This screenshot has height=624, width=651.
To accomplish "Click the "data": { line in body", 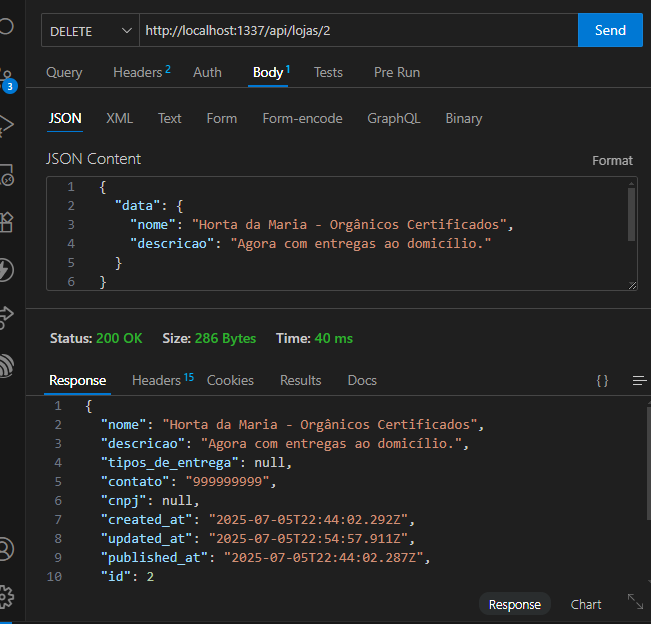I will coord(149,206).
